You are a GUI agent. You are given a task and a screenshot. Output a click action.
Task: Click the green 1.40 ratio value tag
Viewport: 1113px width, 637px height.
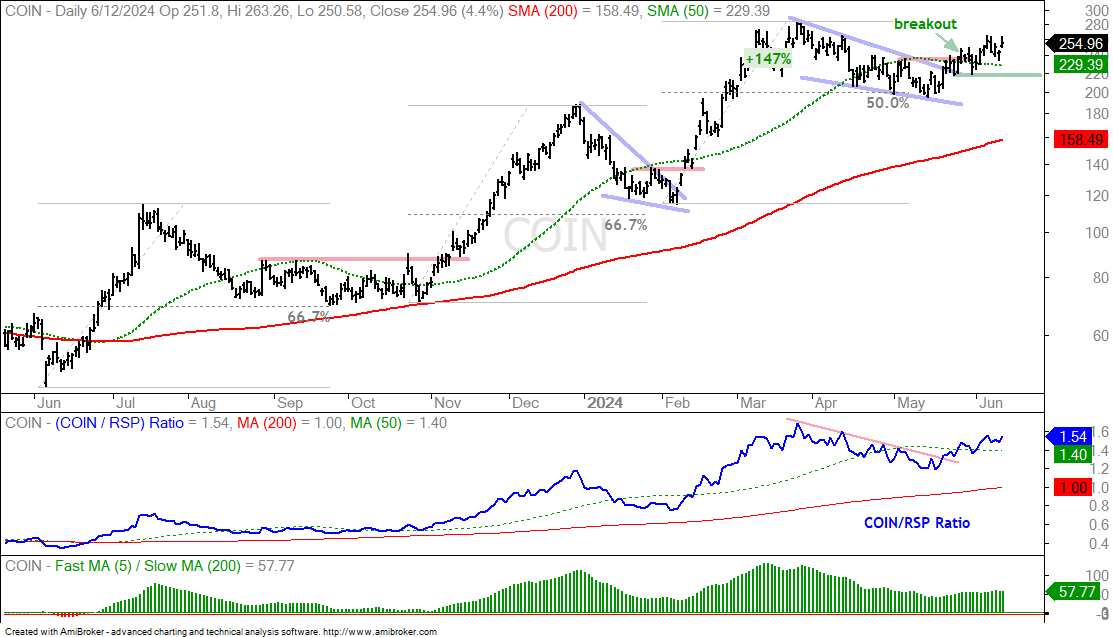point(1073,454)
